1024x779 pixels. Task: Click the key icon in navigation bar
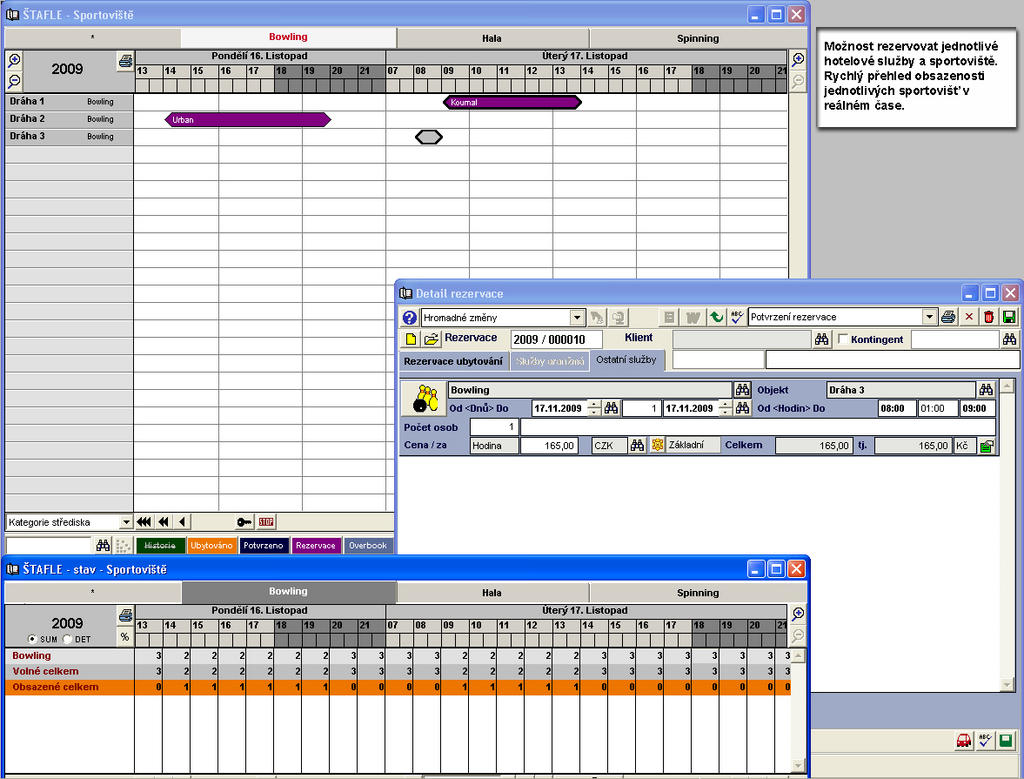click(x=244, y=522)
